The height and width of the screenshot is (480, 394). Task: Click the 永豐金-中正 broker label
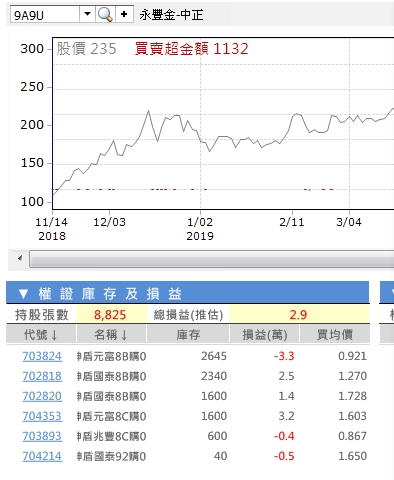[171, 15]
